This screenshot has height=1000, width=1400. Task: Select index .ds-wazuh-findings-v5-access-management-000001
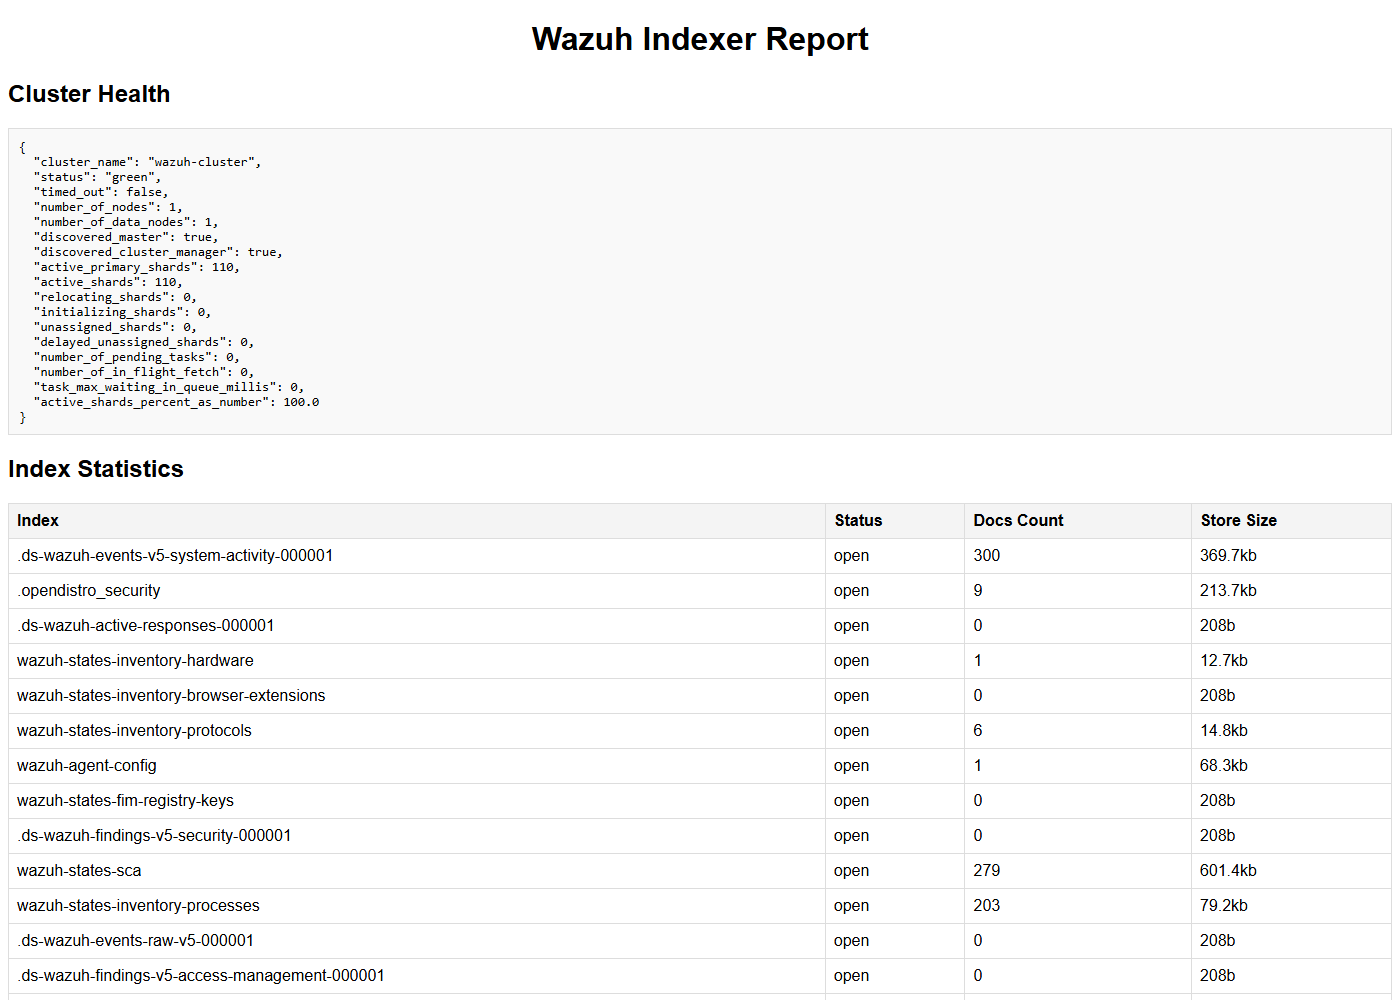(201, 976)
